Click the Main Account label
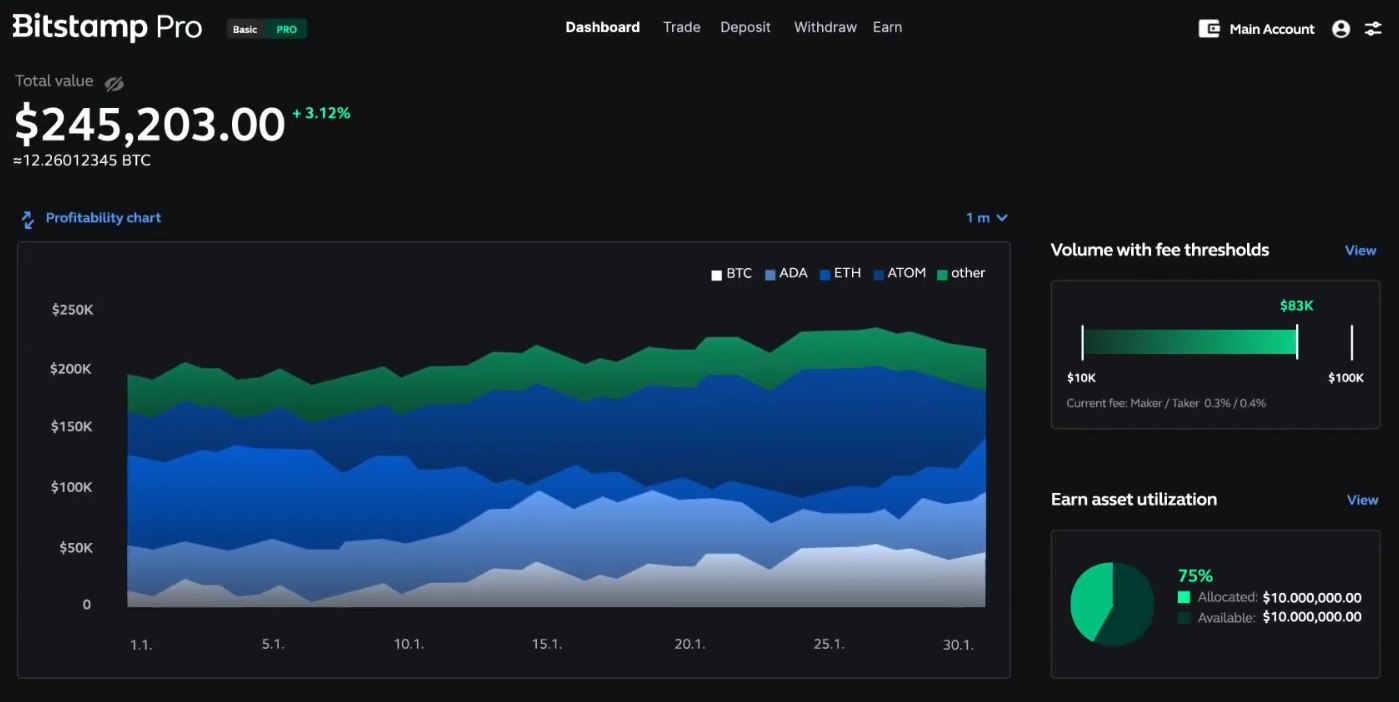 [x=1272, y=29]
